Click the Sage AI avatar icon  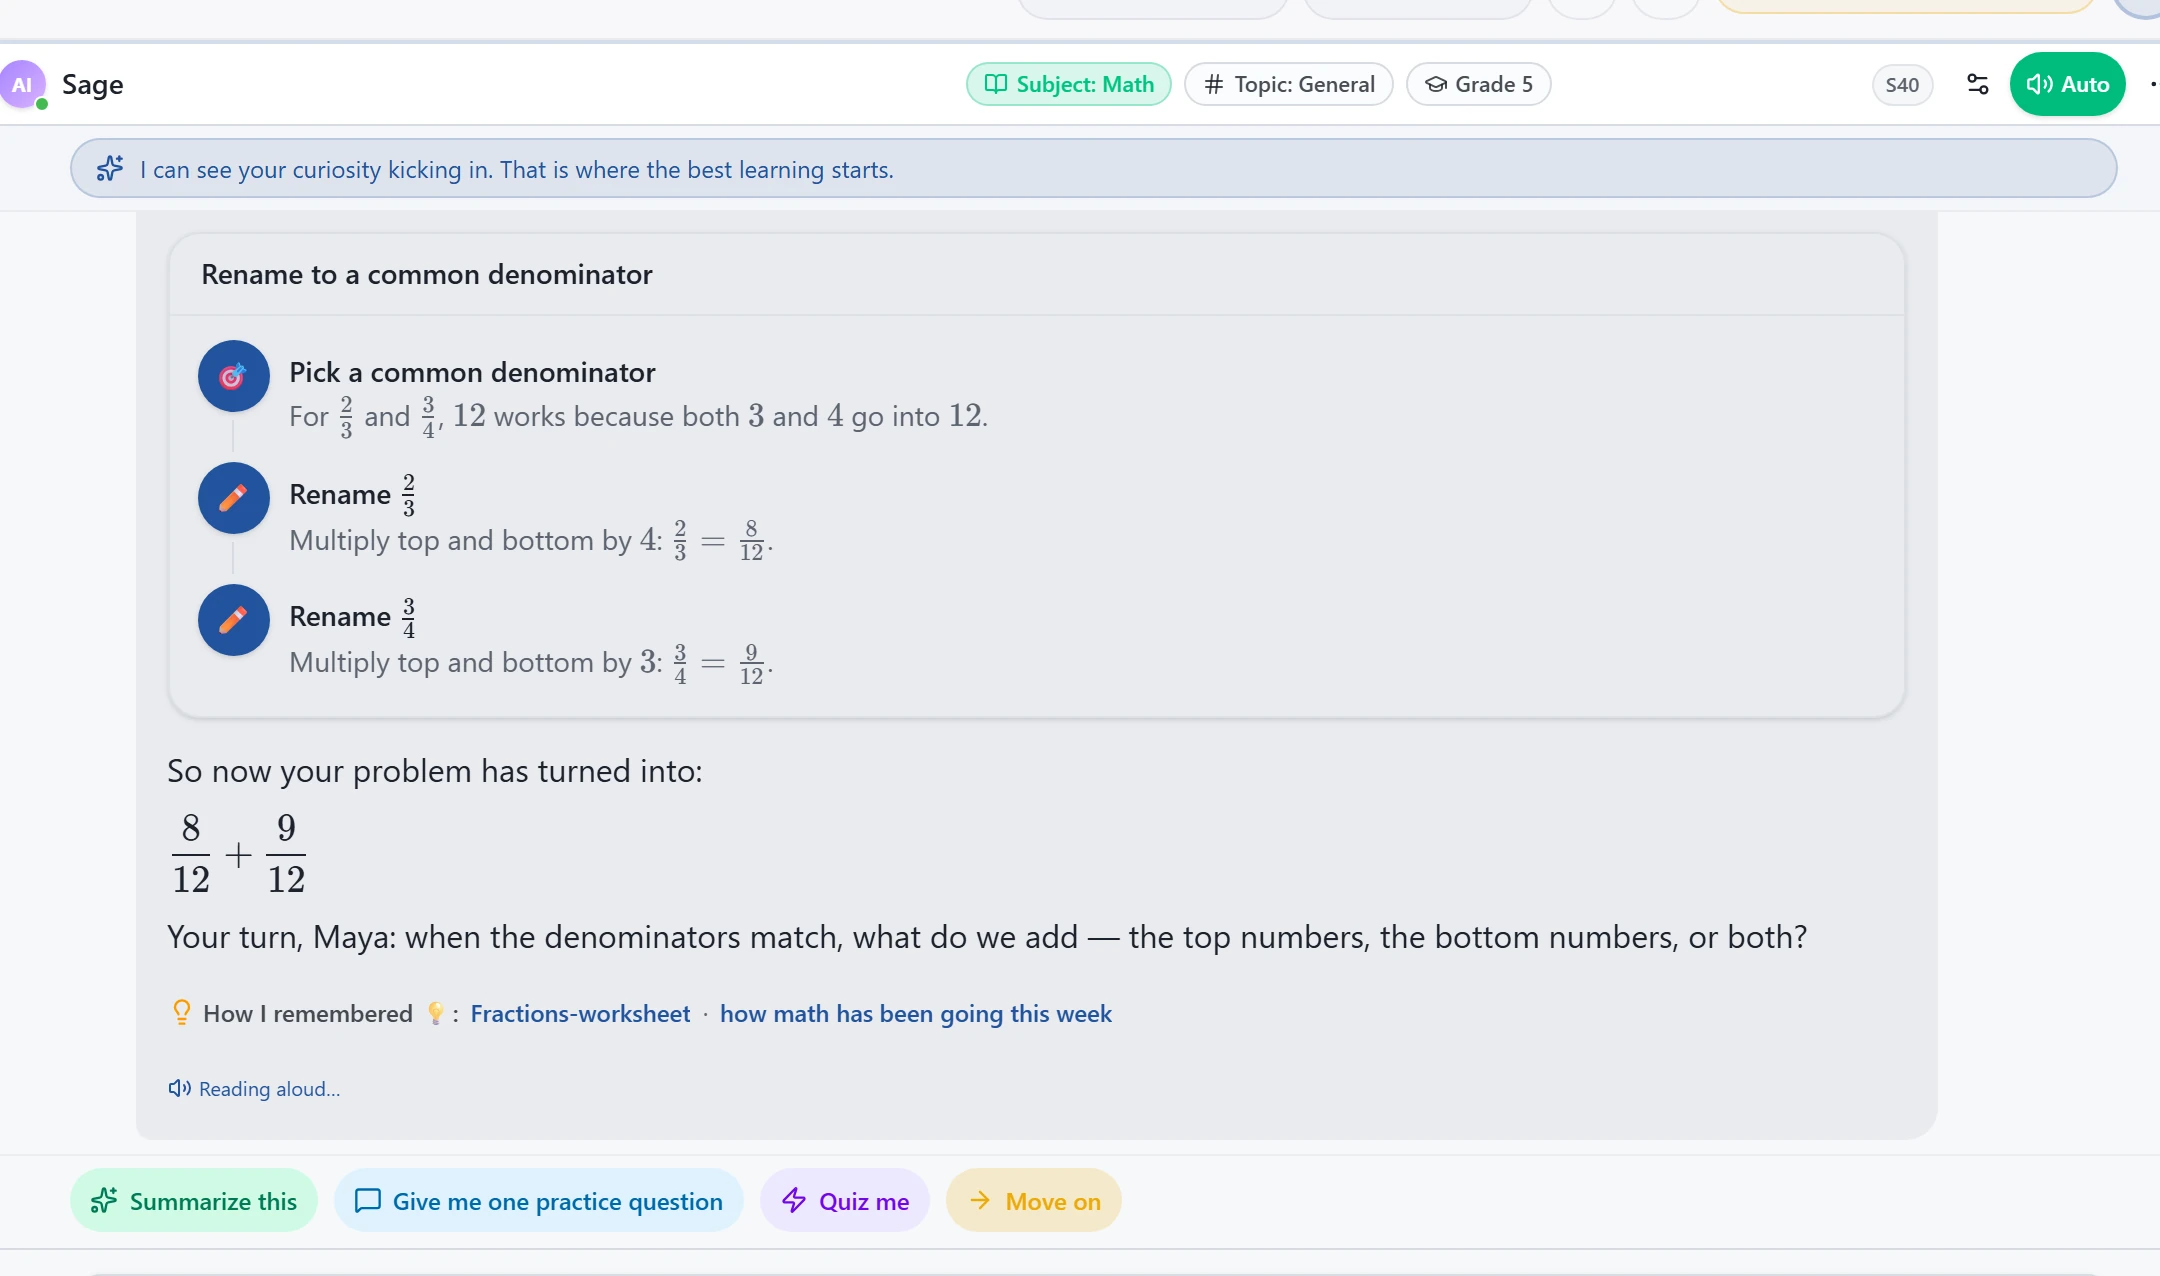coord(23,85)
